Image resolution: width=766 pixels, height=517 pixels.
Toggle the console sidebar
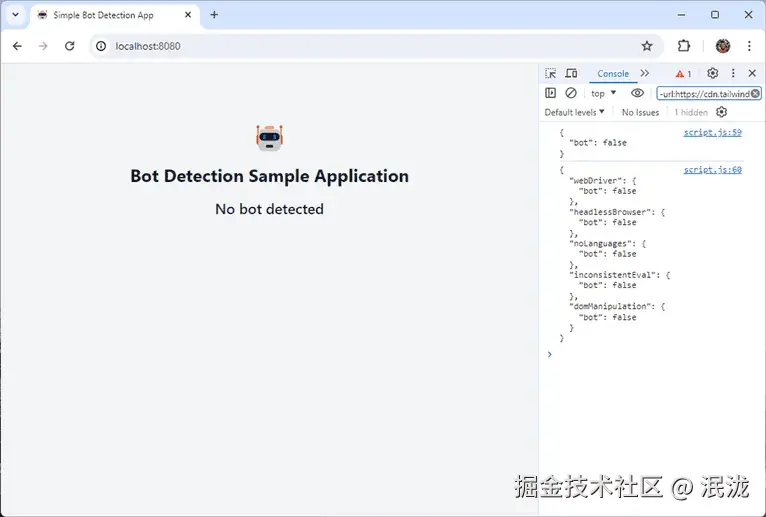(x=551, y=93)
